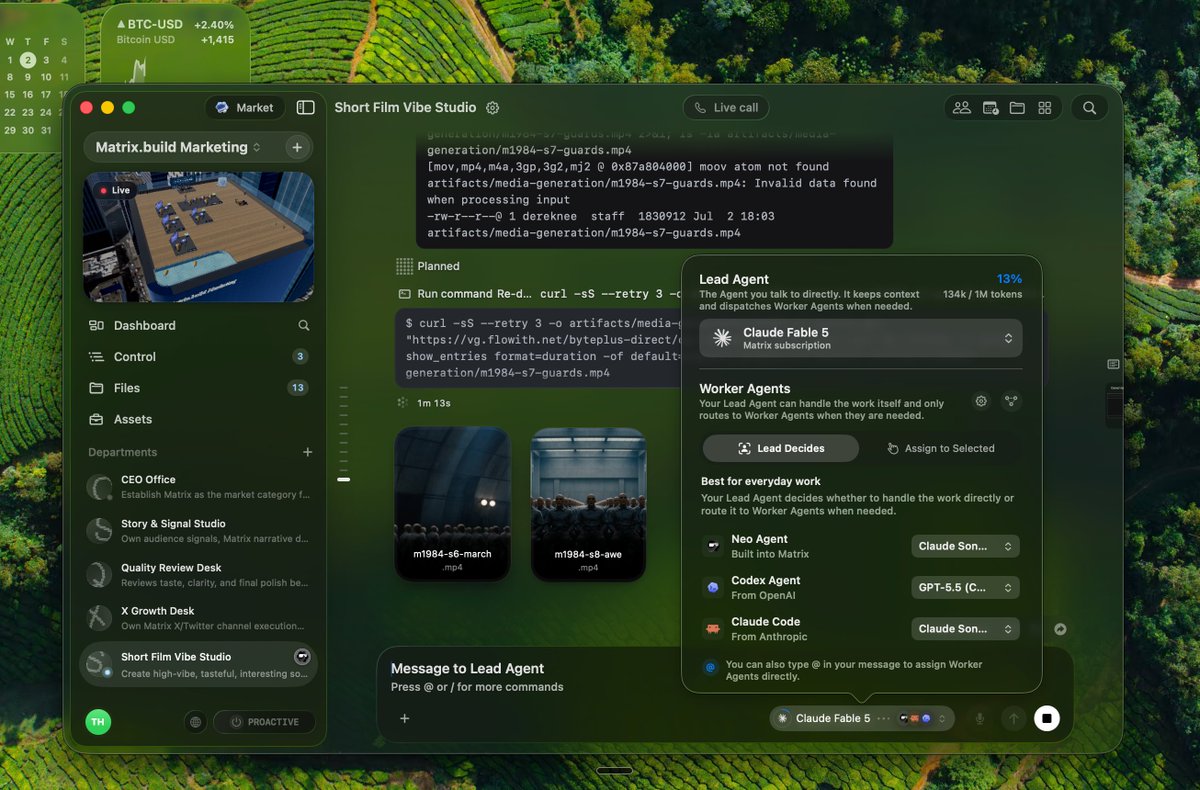This screenshot has width=1200, height=790.
Task: Click the 13% token usage indicator
Action: (x=1009, y=279)
